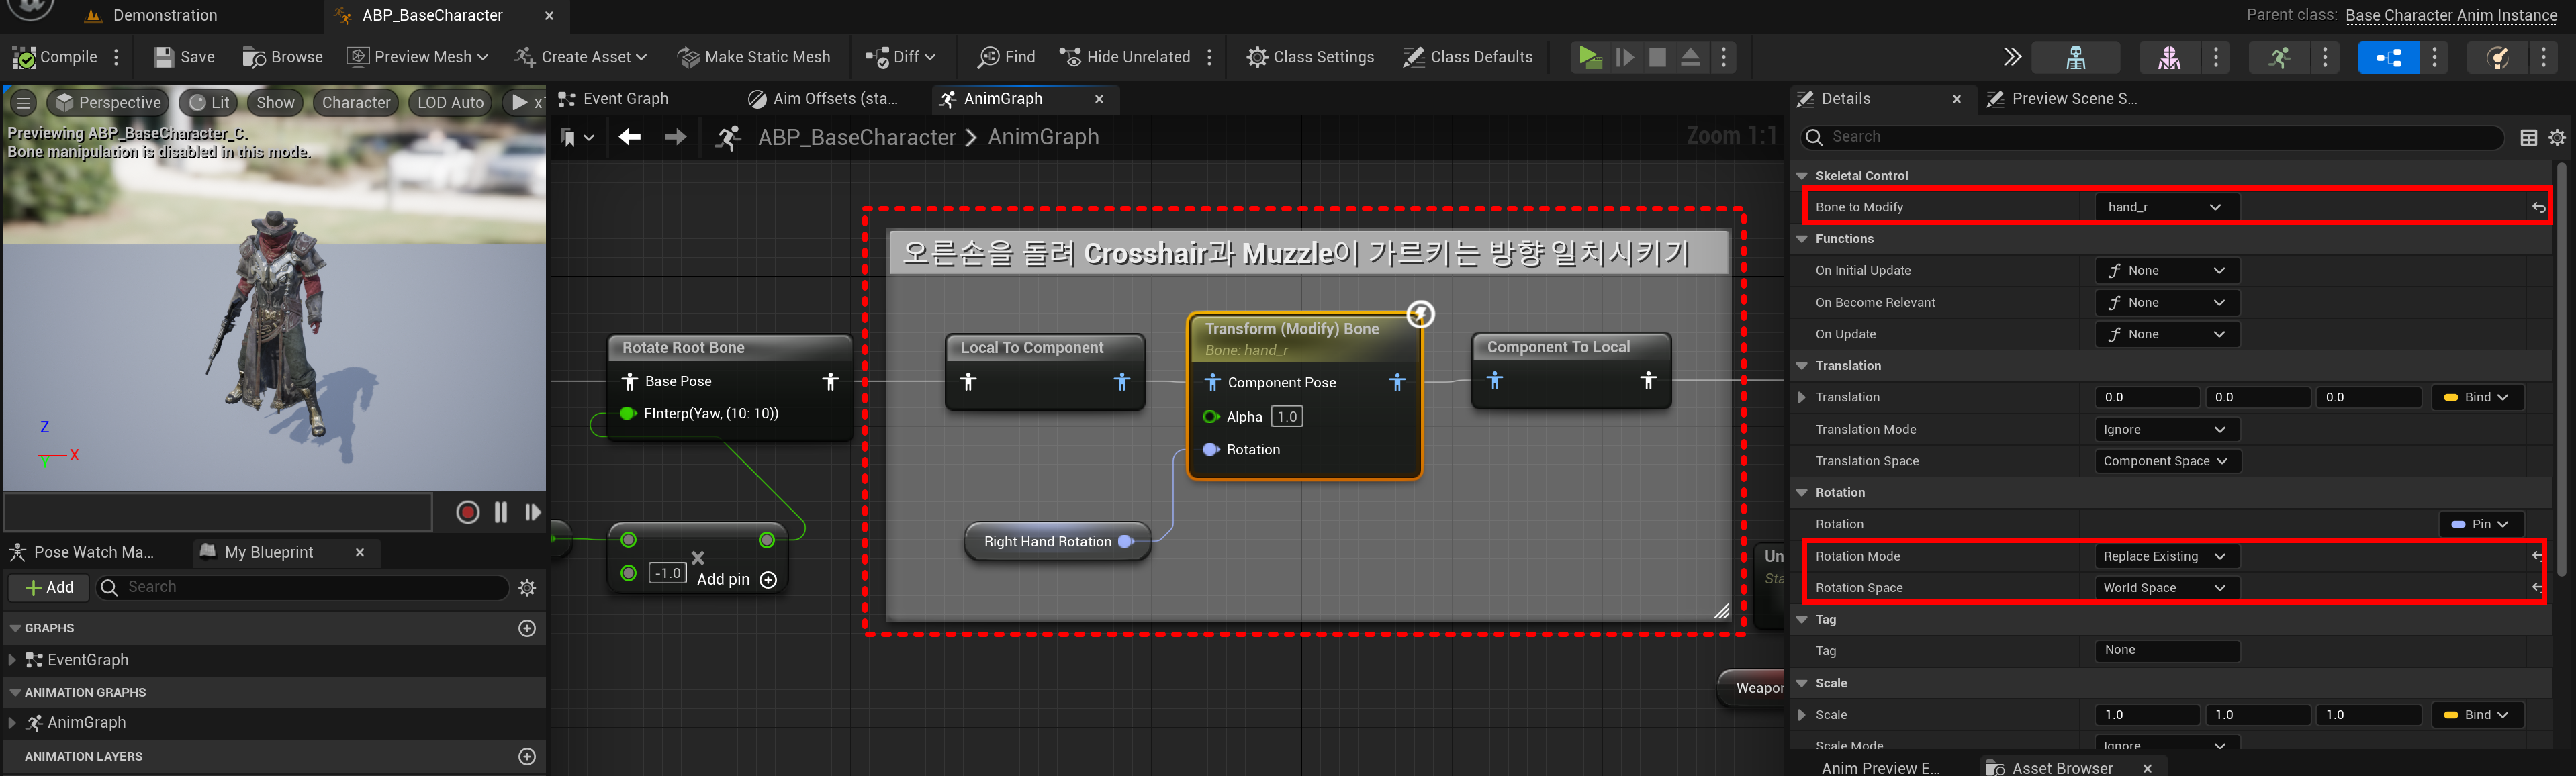Open the Bone to Modify dropdown
2576x776 pixels.
[2166, 207]
